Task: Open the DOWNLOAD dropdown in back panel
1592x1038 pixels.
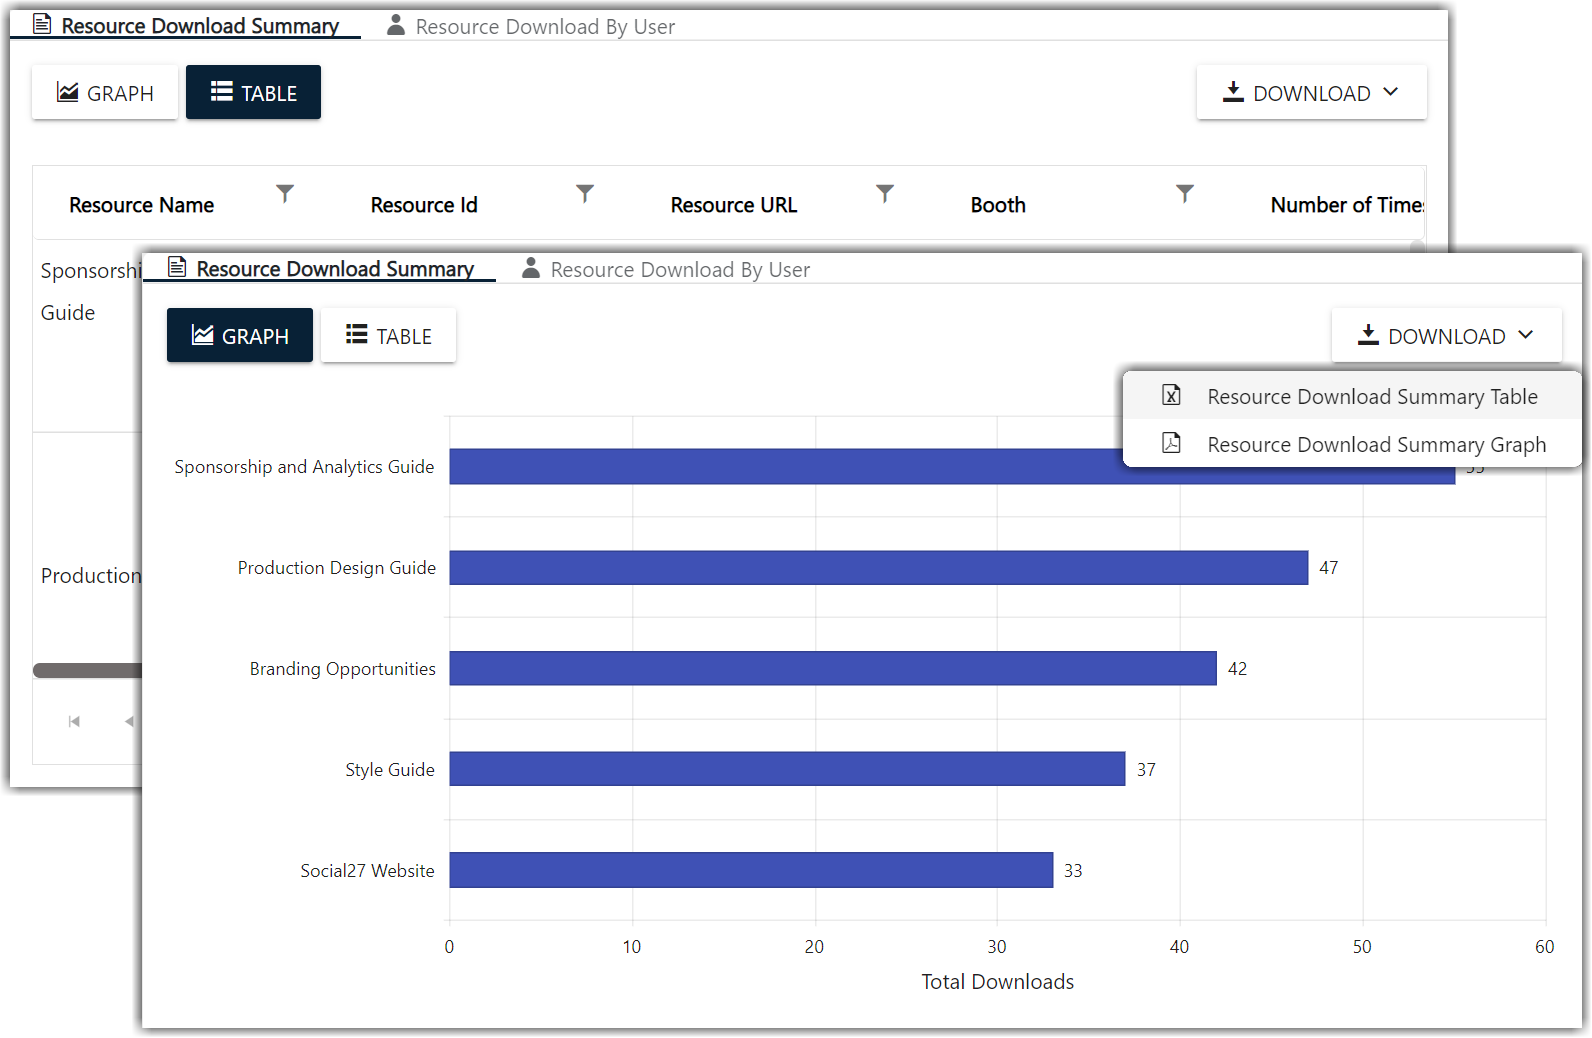Action: tap(1311, 93)
